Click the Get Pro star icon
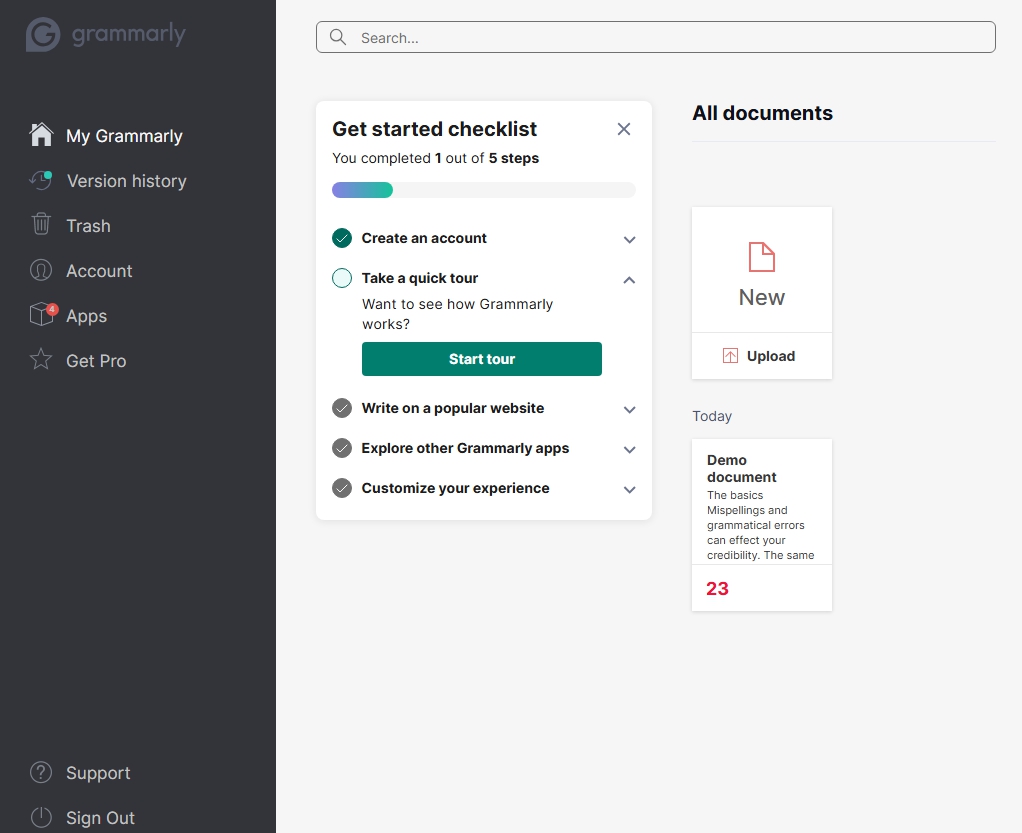Screen dimensions: 1022x833 coord(41,359)
